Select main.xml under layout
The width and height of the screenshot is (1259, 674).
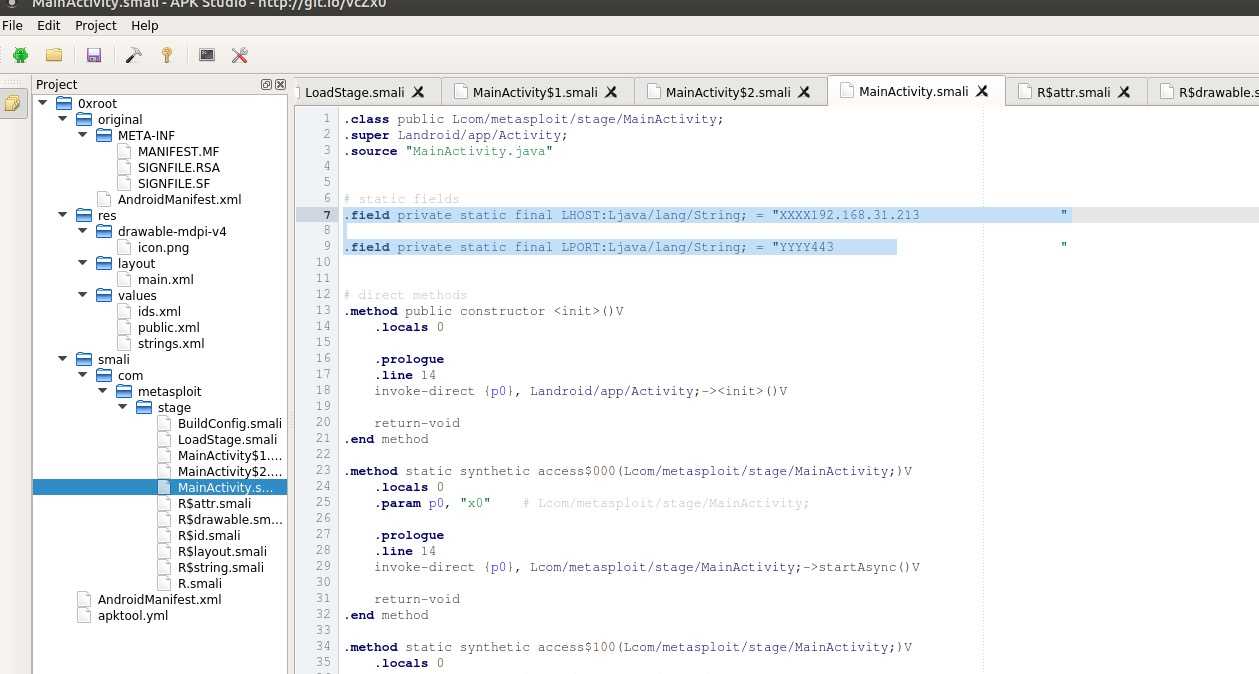tap(166, 279)
